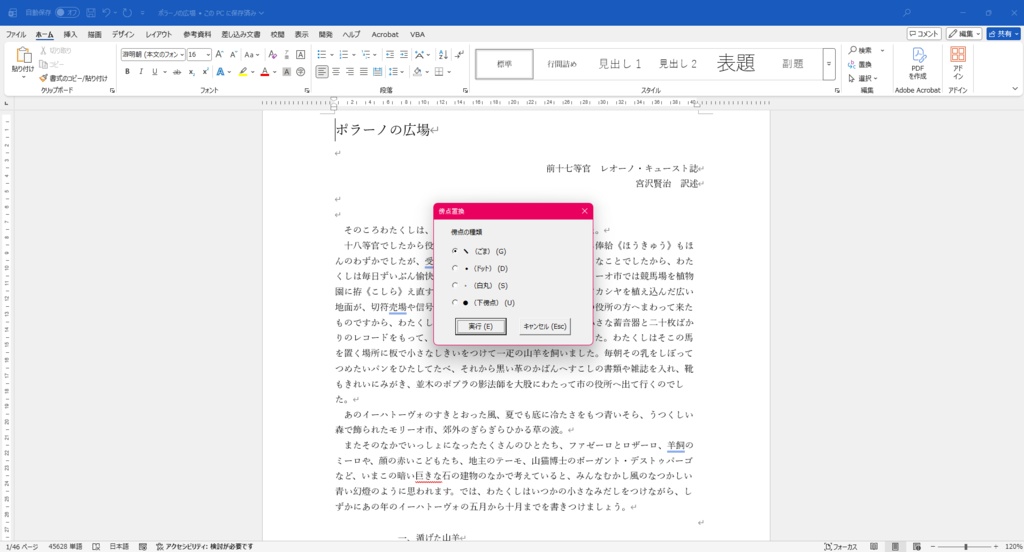Toggle italic formatting
Image resolution: width=1024 pixels, height=552 pixels.
point(140,72)
